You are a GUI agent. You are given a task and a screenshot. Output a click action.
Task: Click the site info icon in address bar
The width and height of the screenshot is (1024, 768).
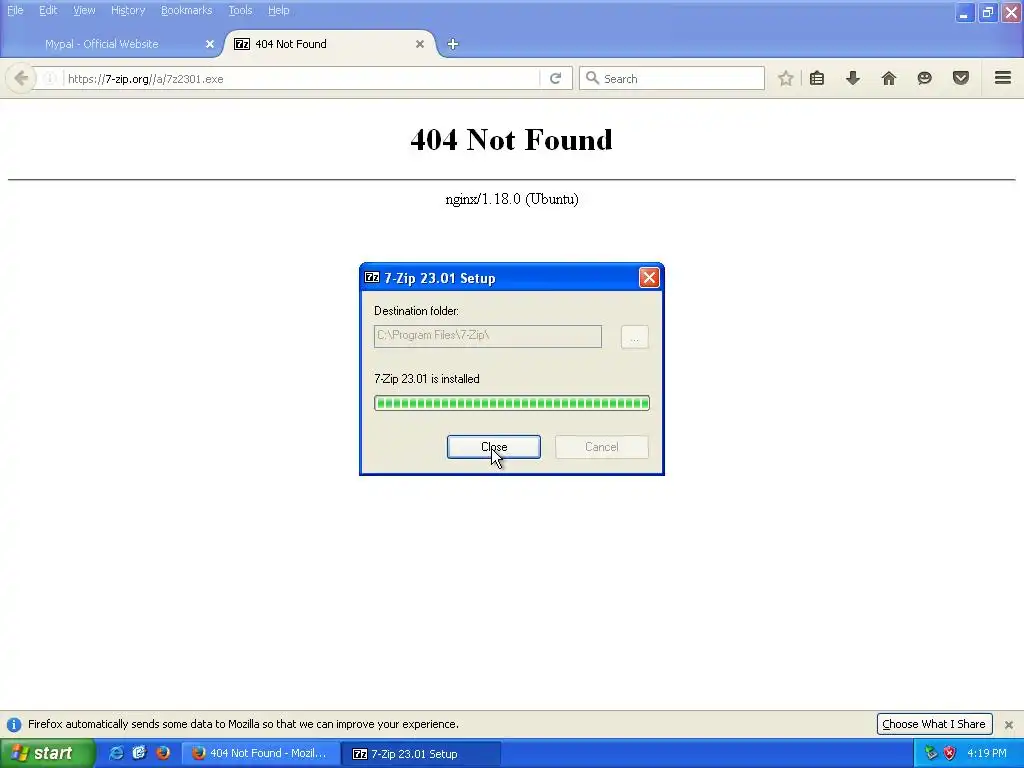pos(49,78)
